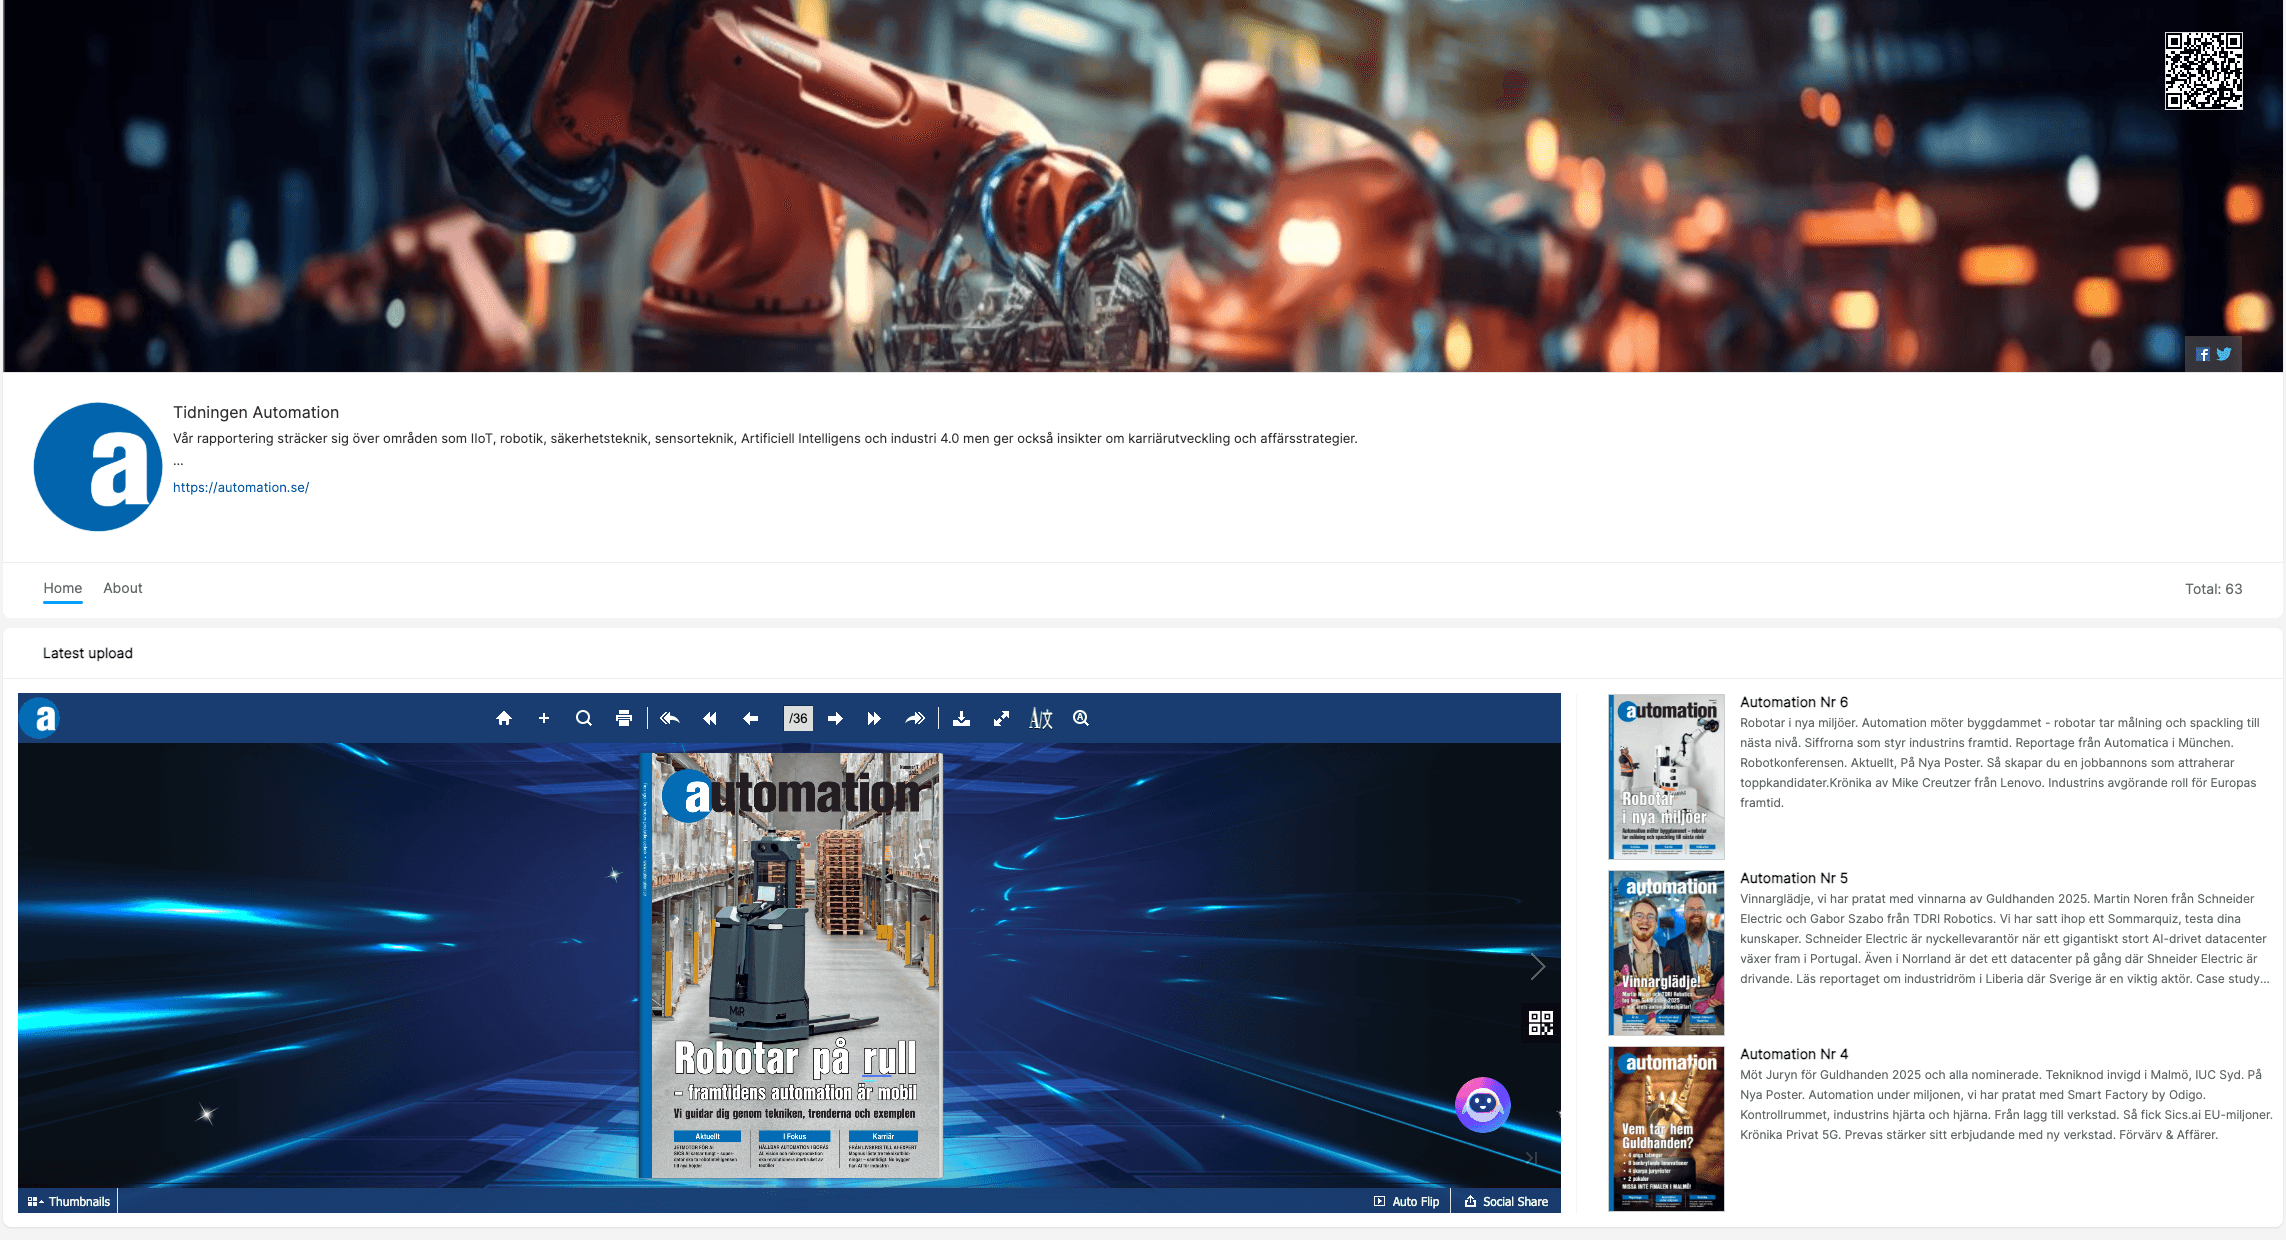Click the flipbook Home icon
Viewport: 2286px width, 1240px height.
tap(504, 718)
